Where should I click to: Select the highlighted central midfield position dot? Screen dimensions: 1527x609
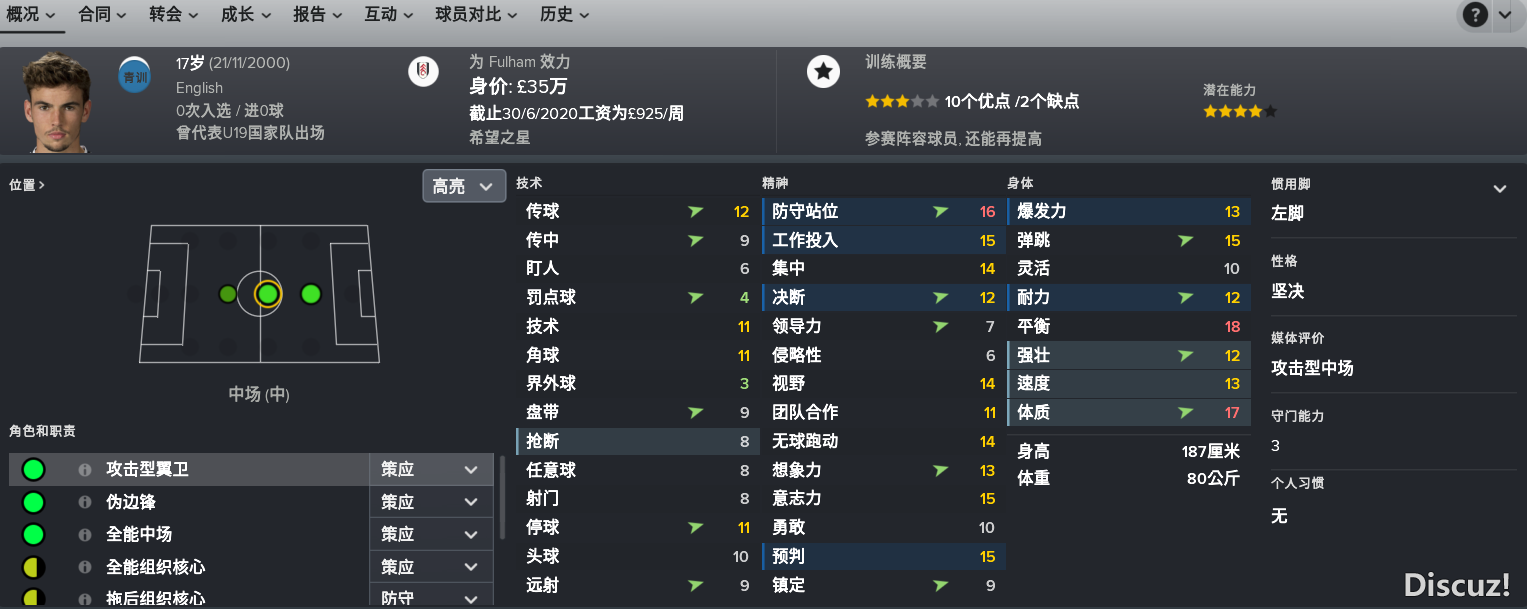pyautogui.click(x=267, y=294)
